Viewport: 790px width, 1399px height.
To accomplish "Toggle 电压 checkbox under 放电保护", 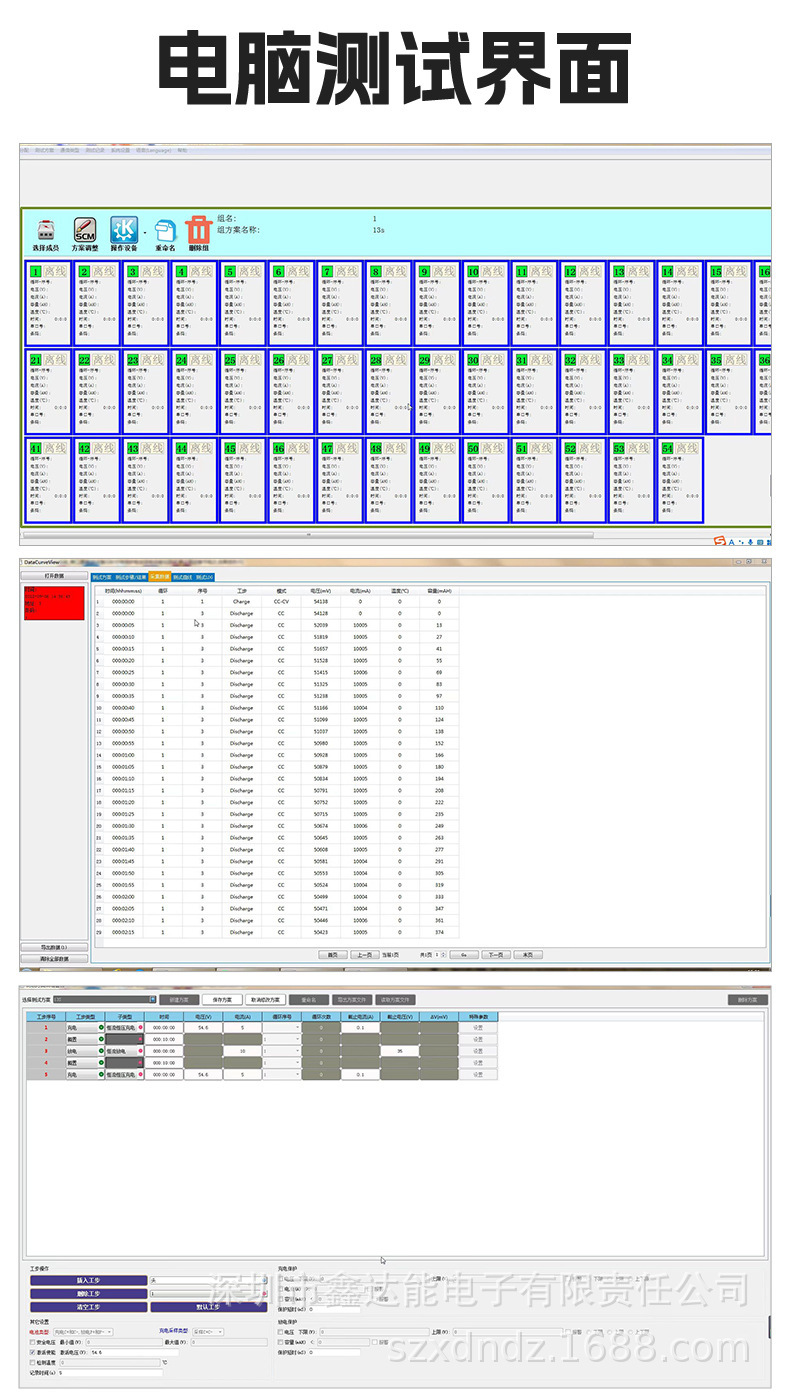I will click(281, 1332).
